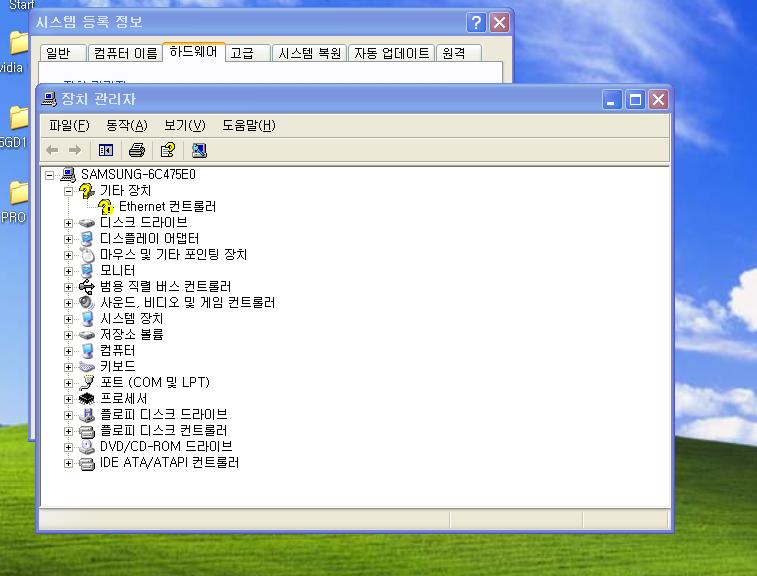Screen dimensions: 757x576
Task: Click the help (?) button of 시스템 등록 정보
Action: coord(476,22)
